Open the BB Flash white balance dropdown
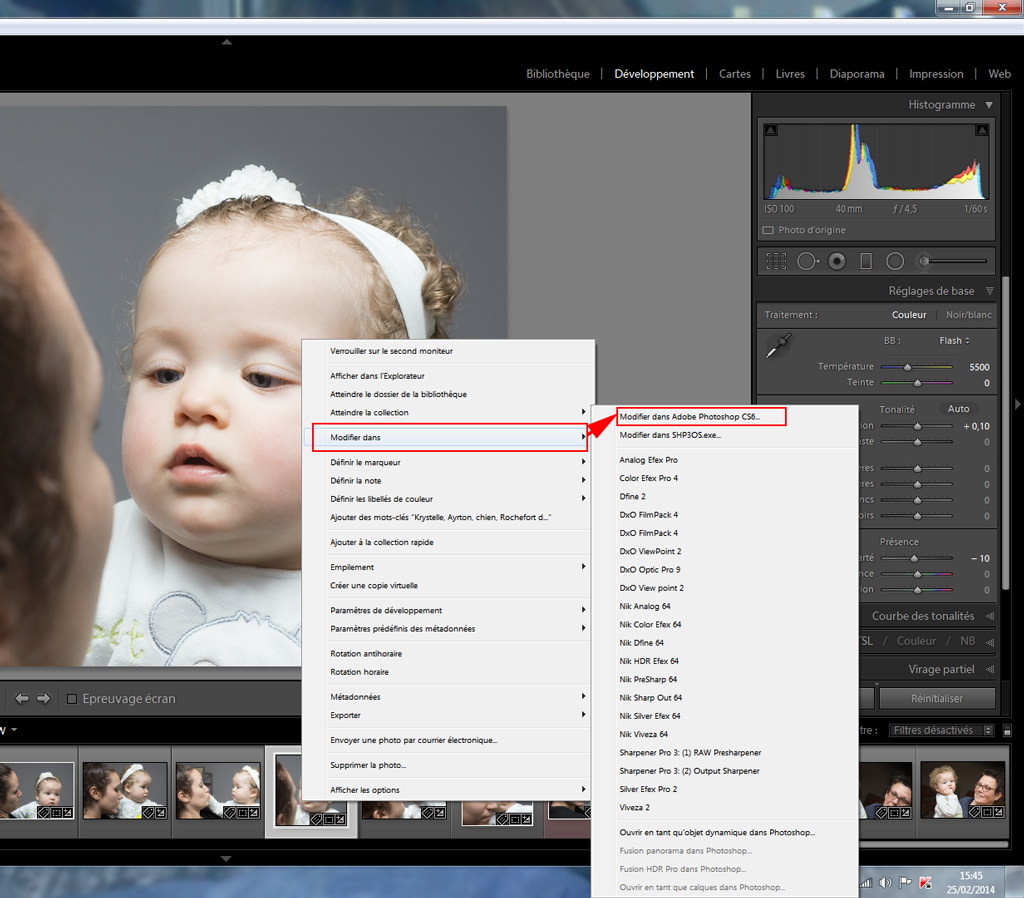The height and width of the screenshot is (898, 1024). pos(955,340)
